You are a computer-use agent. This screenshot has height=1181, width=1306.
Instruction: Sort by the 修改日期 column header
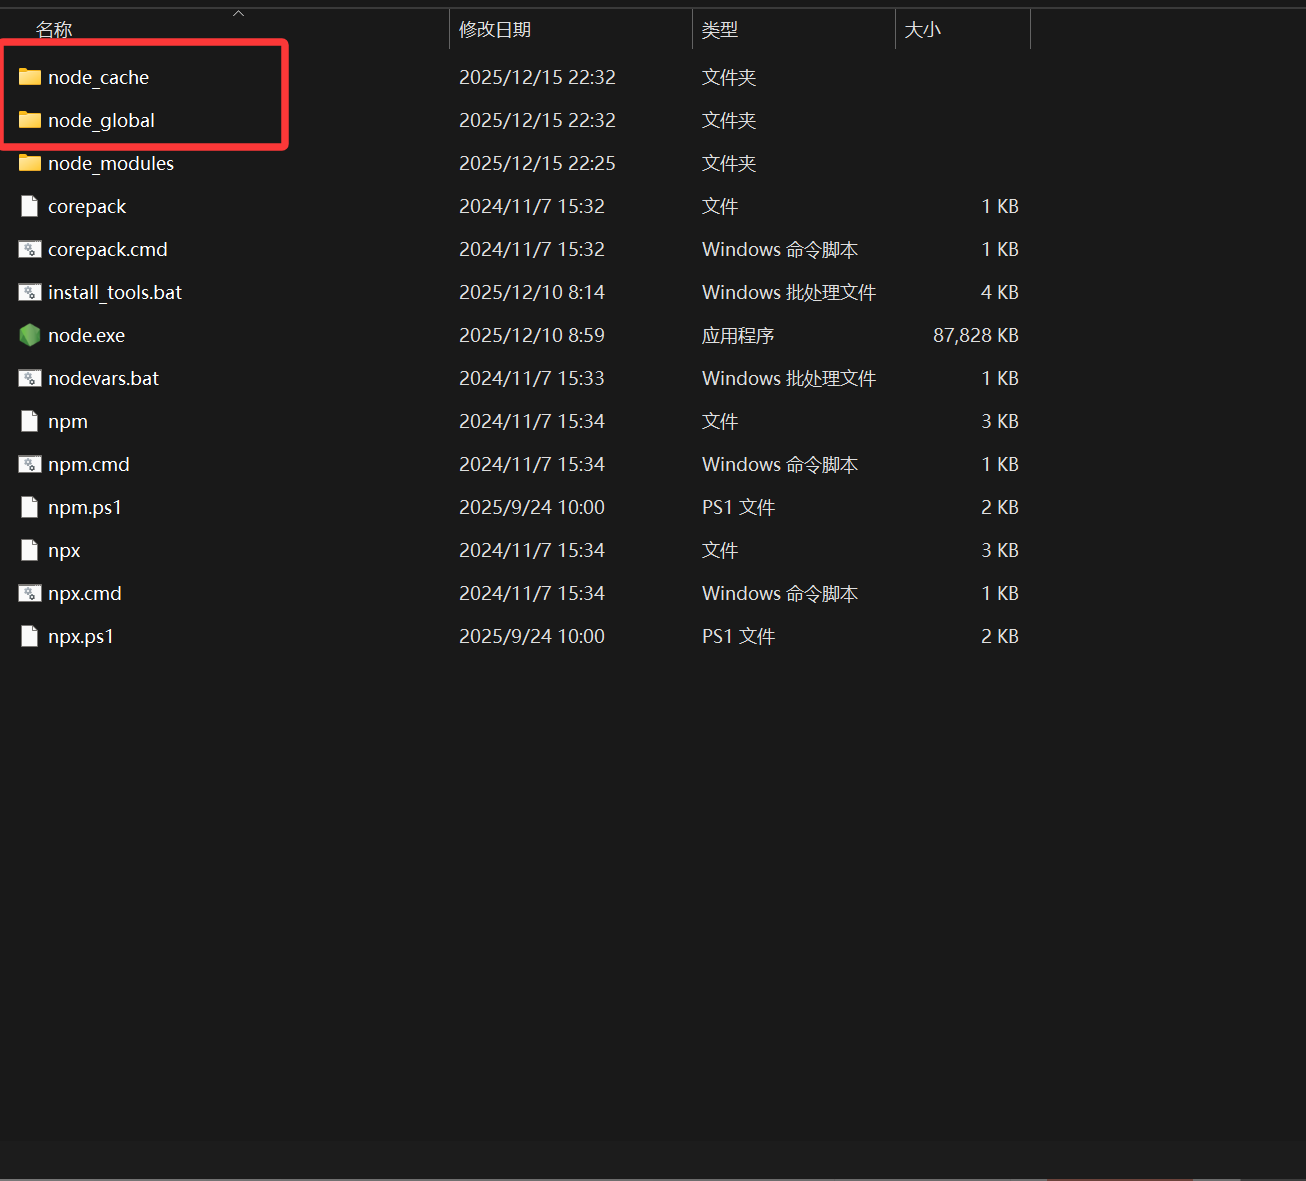click(495, 30)
